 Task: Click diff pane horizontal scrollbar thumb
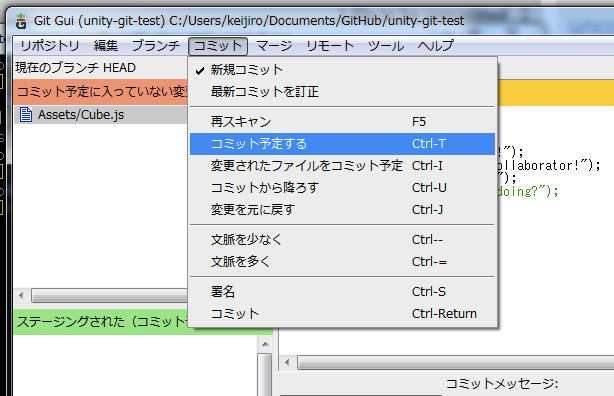[x=455, y=363]
